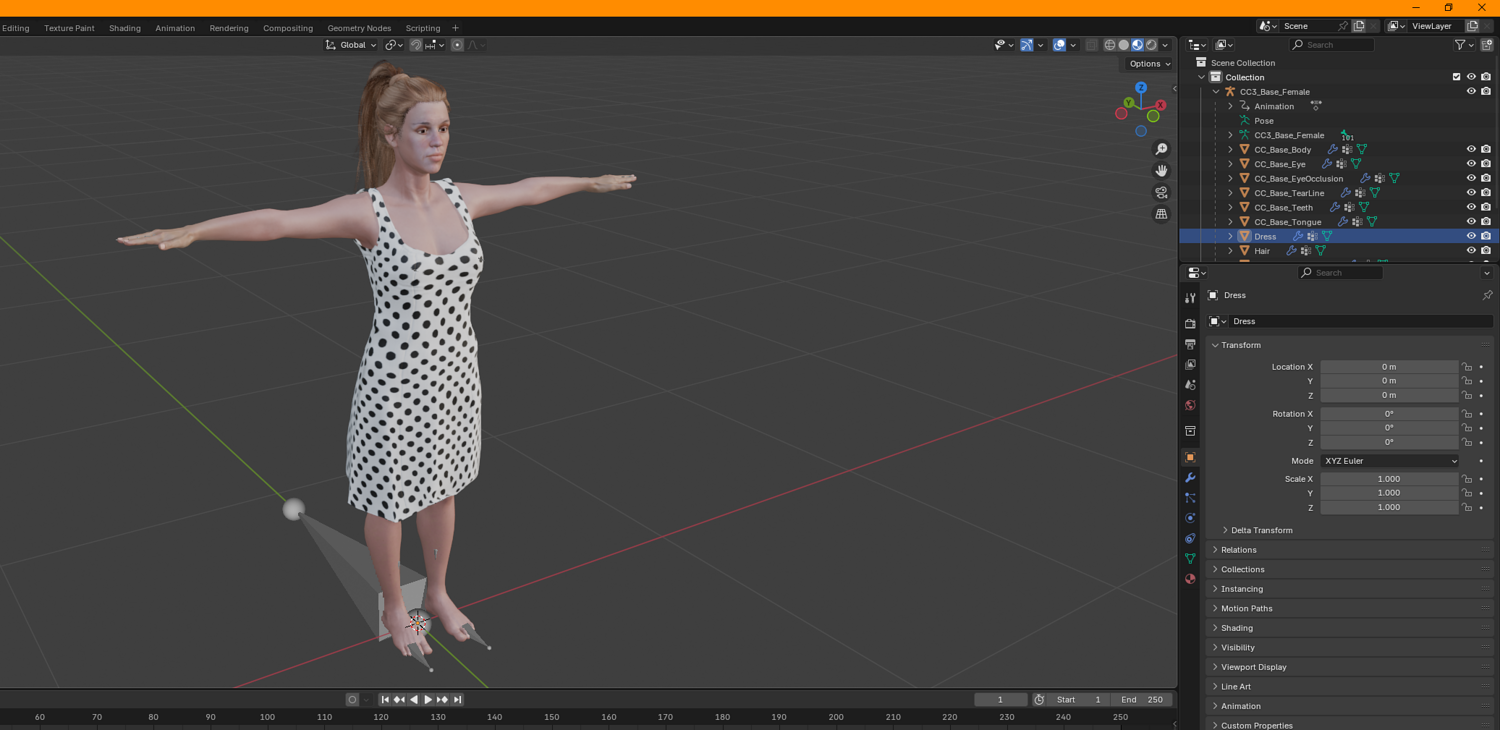Select solid viewport shading

coord(1124,45)
